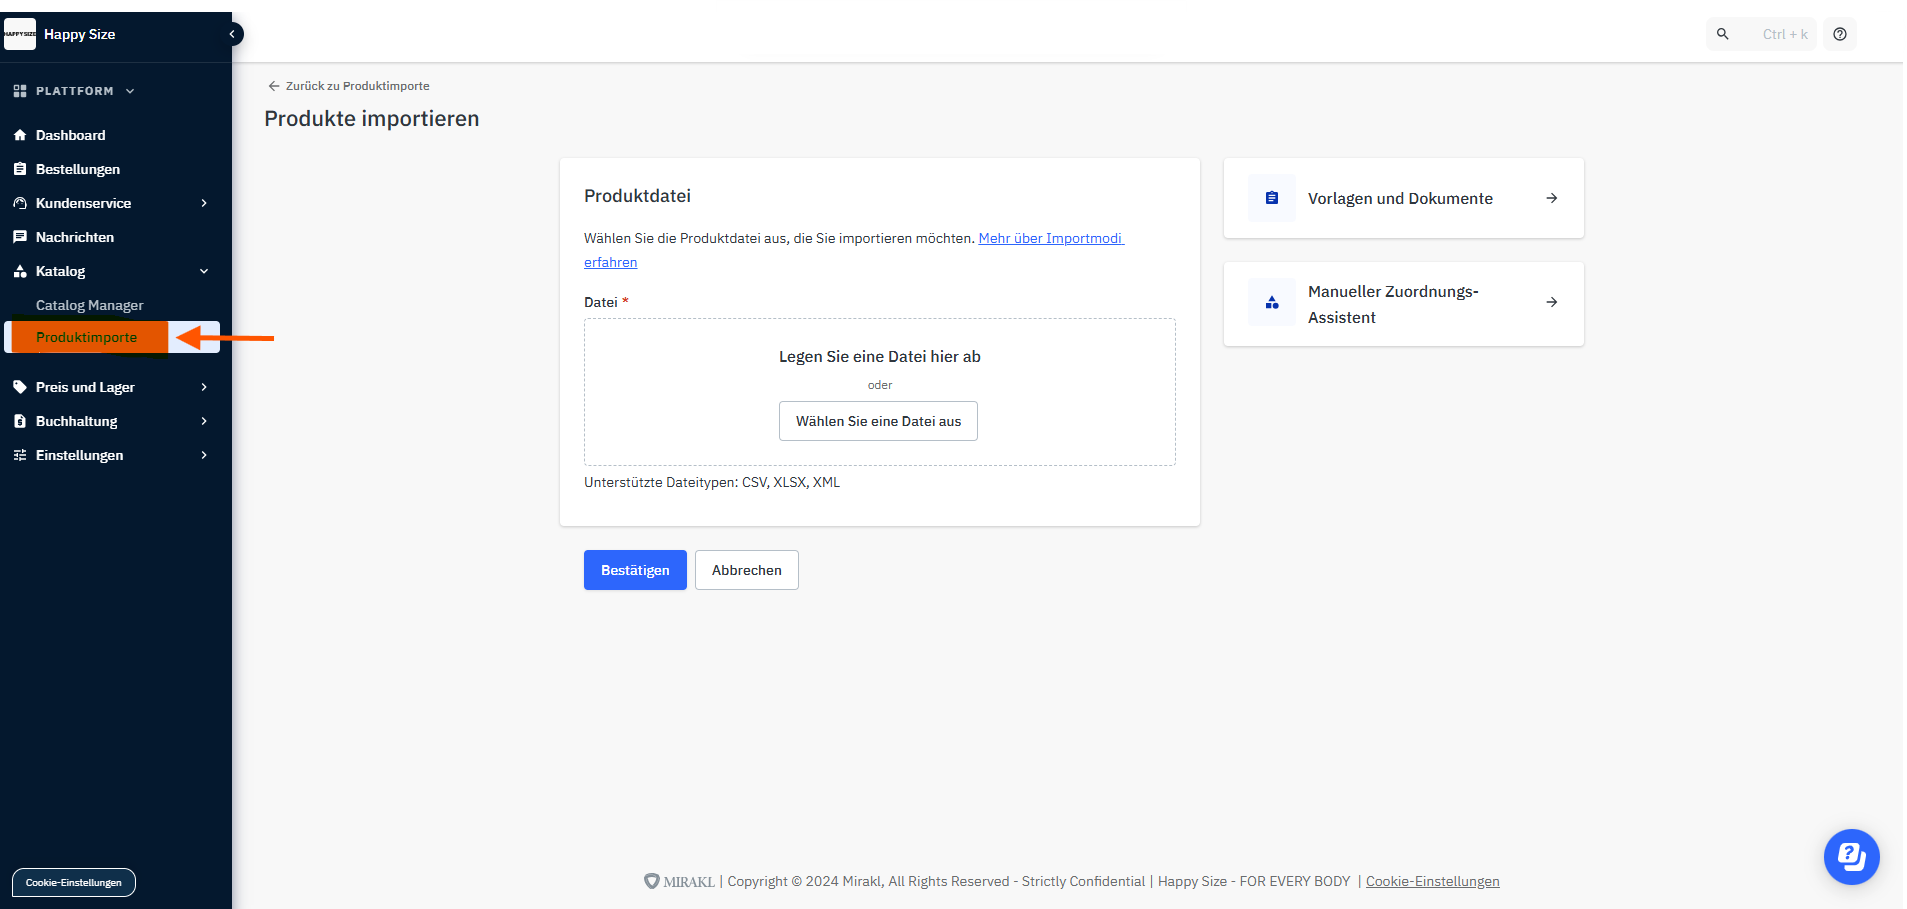Open the support chat bubble widget
Screen dimensions: 1907x909
(1851, 857)
